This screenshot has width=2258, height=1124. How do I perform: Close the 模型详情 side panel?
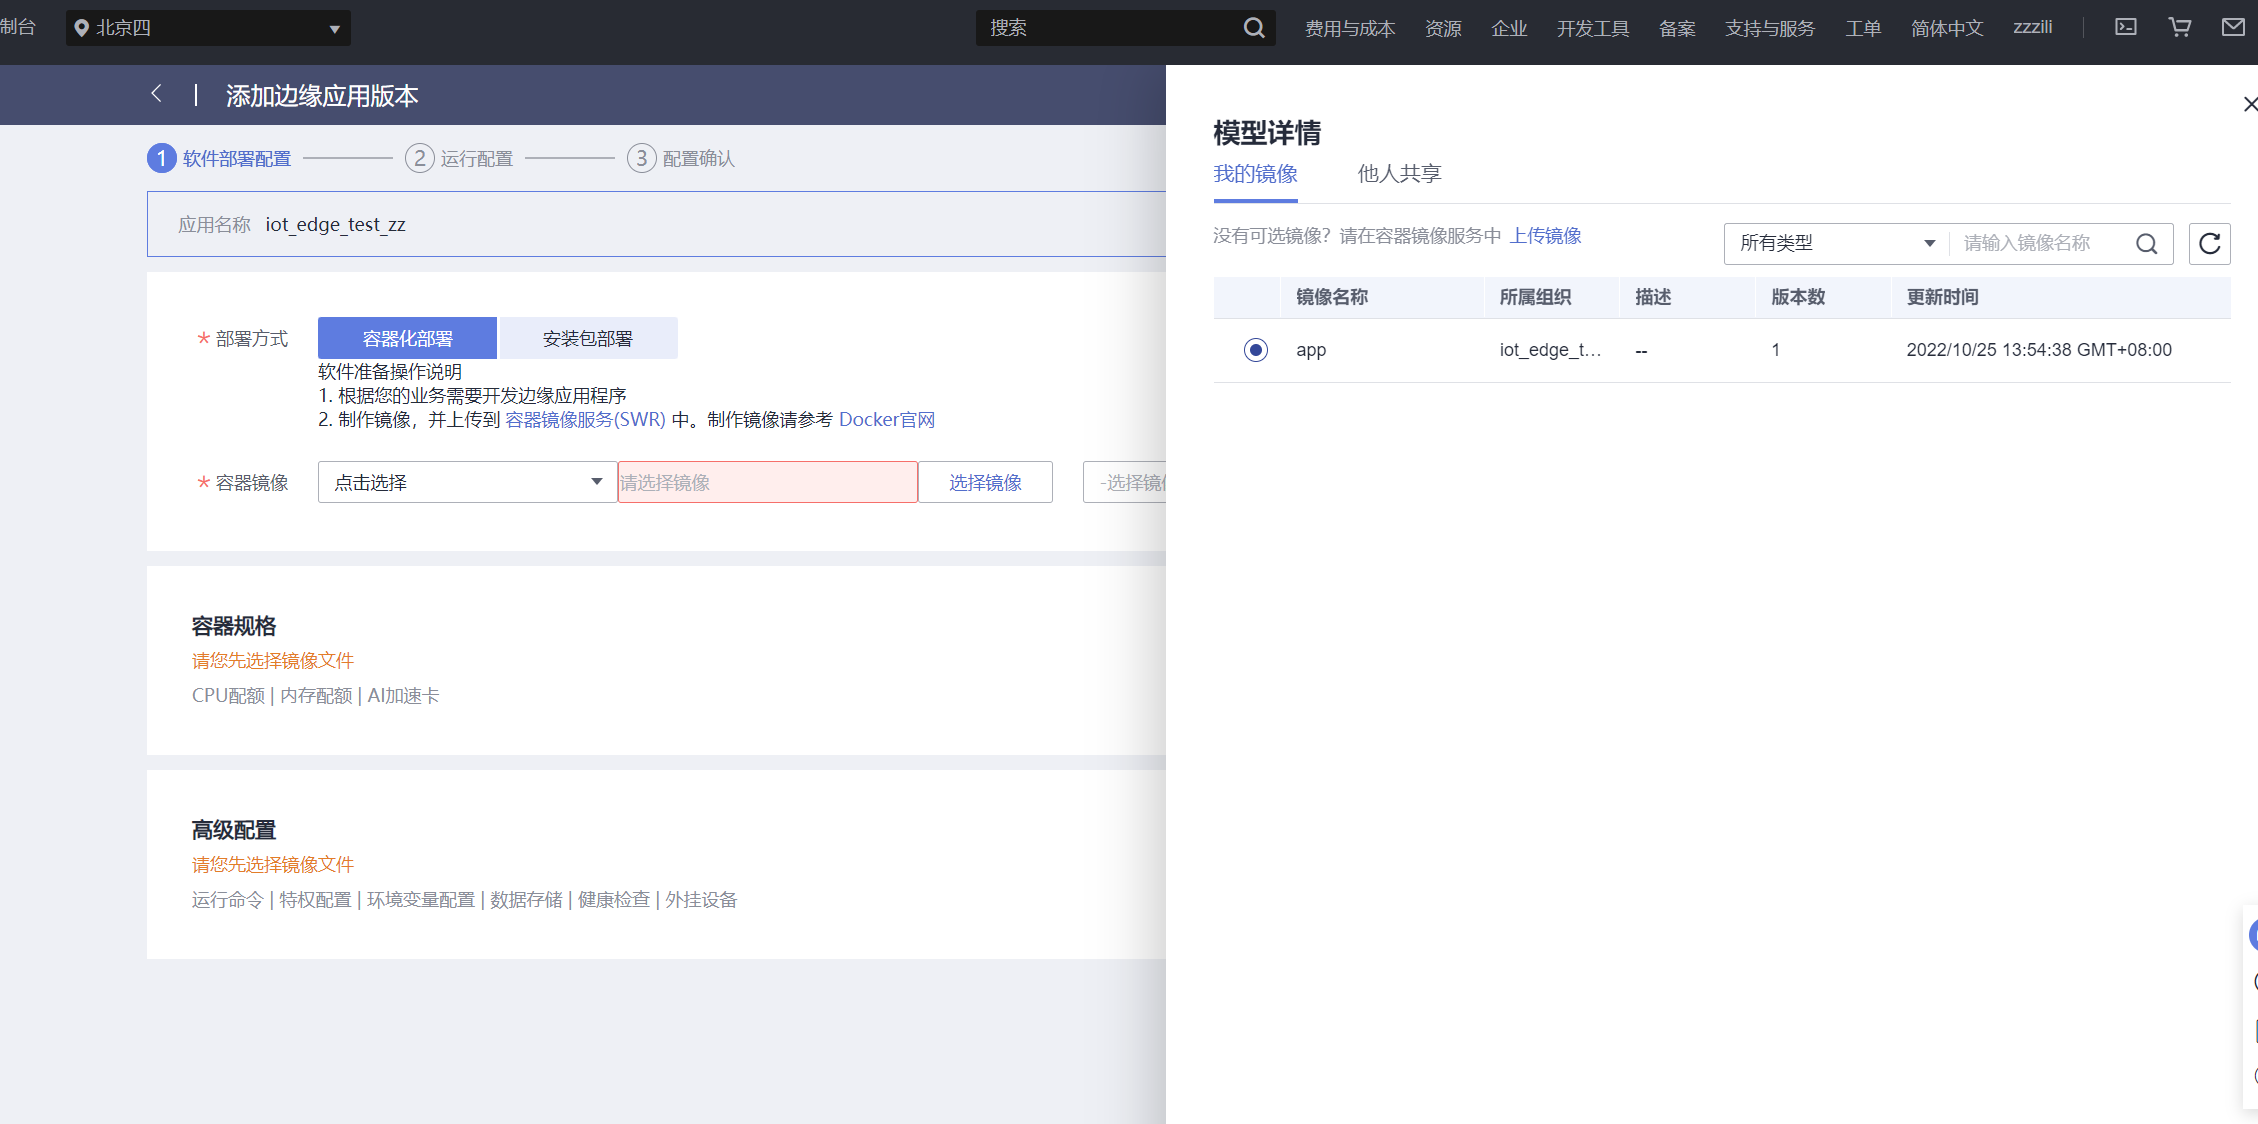[x=2249, y=104]
